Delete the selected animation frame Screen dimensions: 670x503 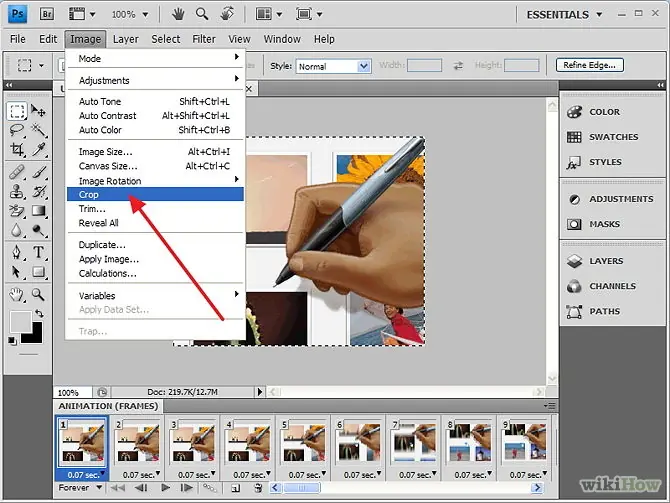point(258,488)
